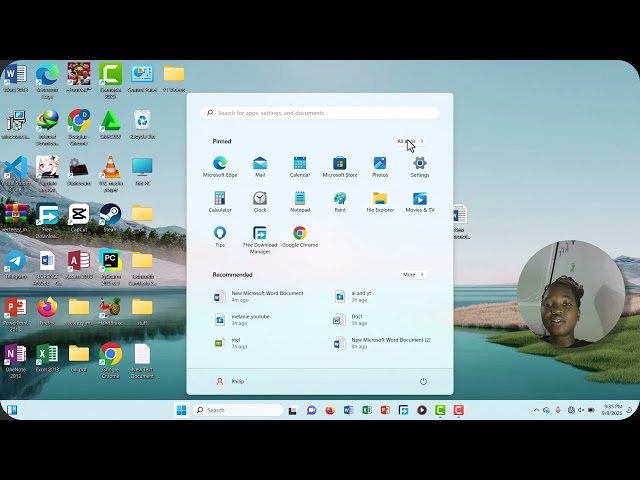This screenshot has width=640, height=480.
Task: Open recommended 'New Microsoft Word Document (2)'
Action: pos(382,343)
